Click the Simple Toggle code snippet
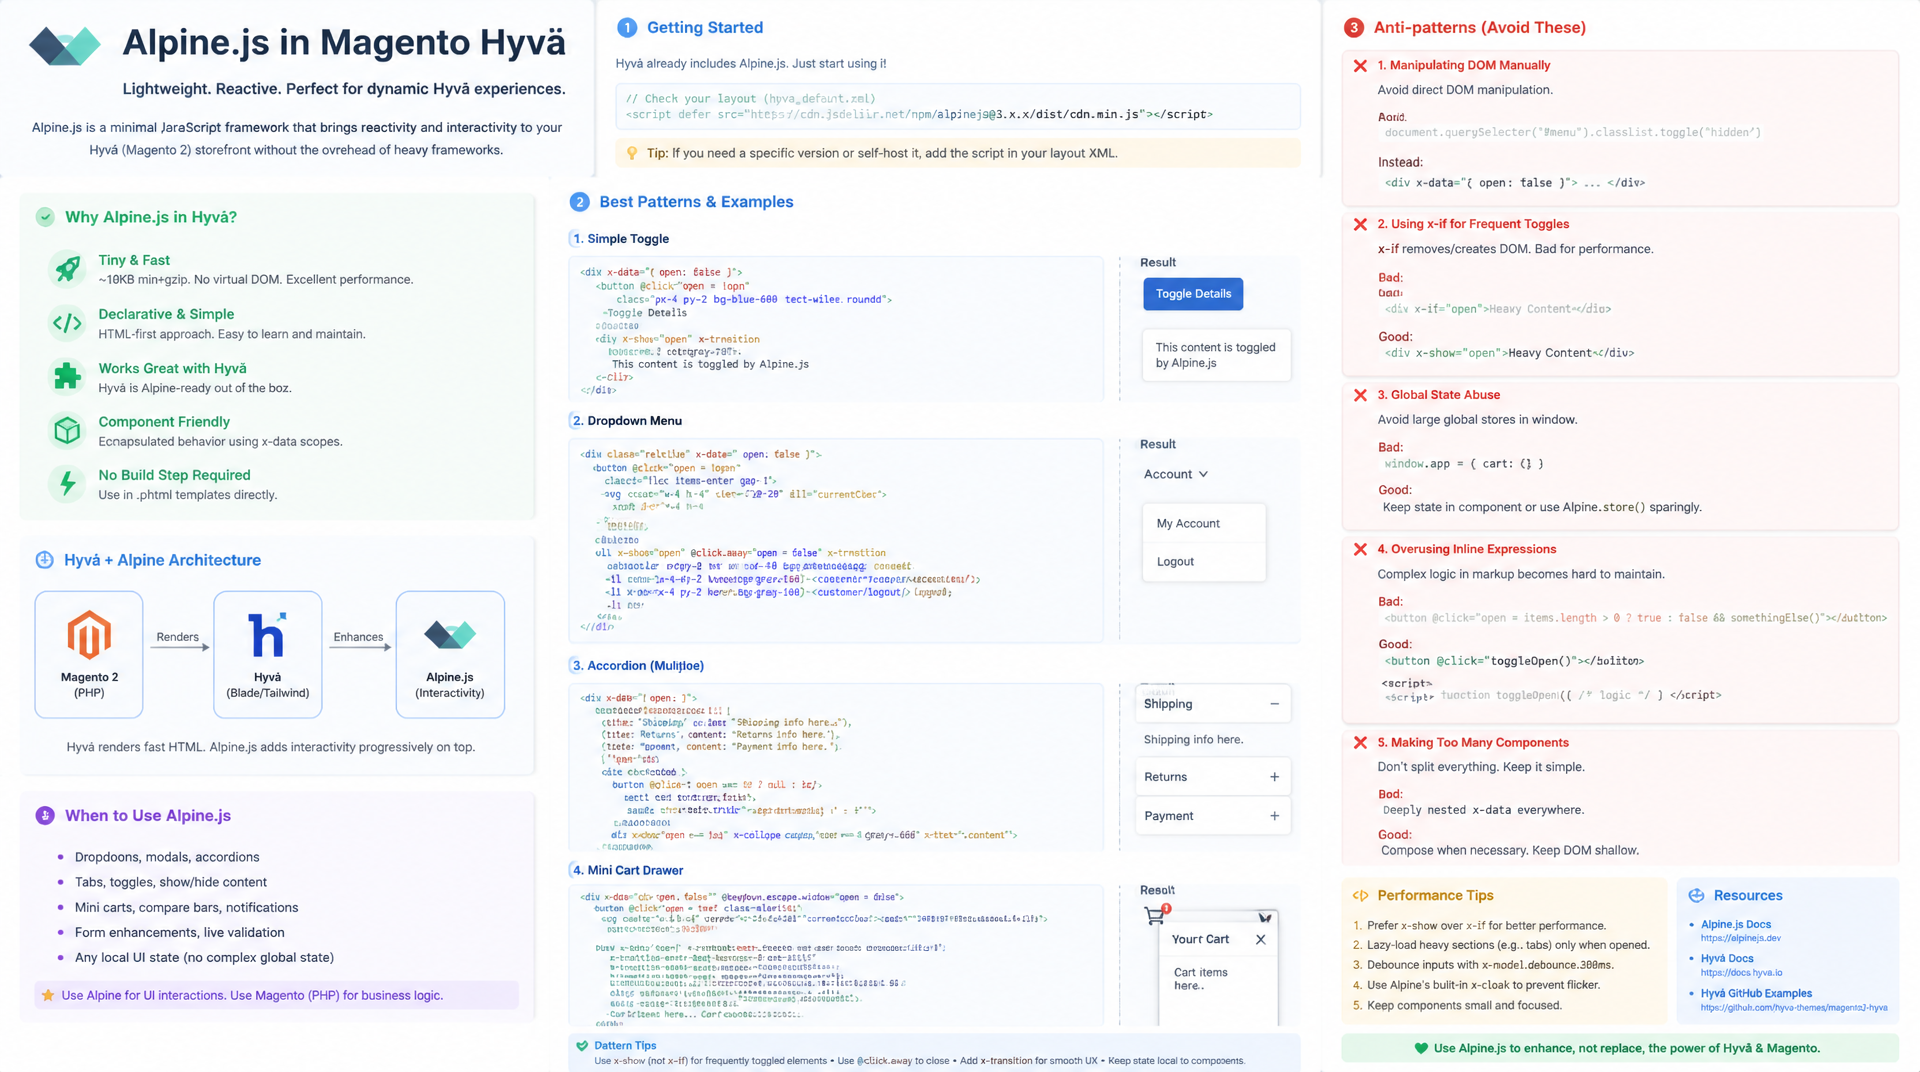 click(x=836, y=330)
